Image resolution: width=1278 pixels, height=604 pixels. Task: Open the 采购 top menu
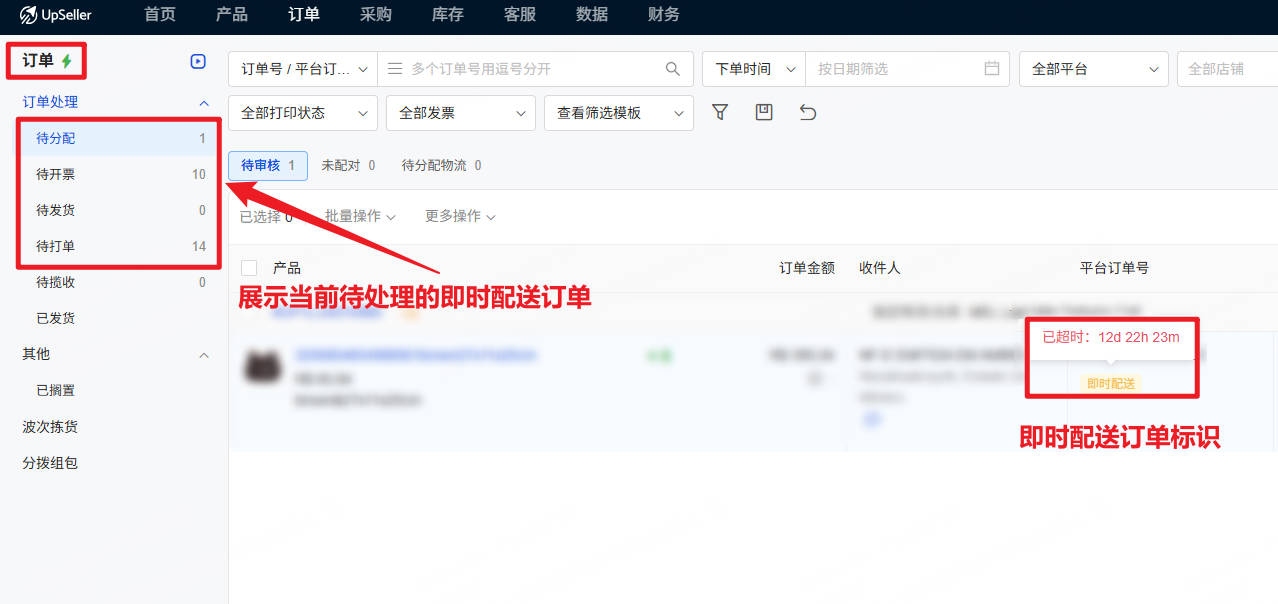[375, 15]
